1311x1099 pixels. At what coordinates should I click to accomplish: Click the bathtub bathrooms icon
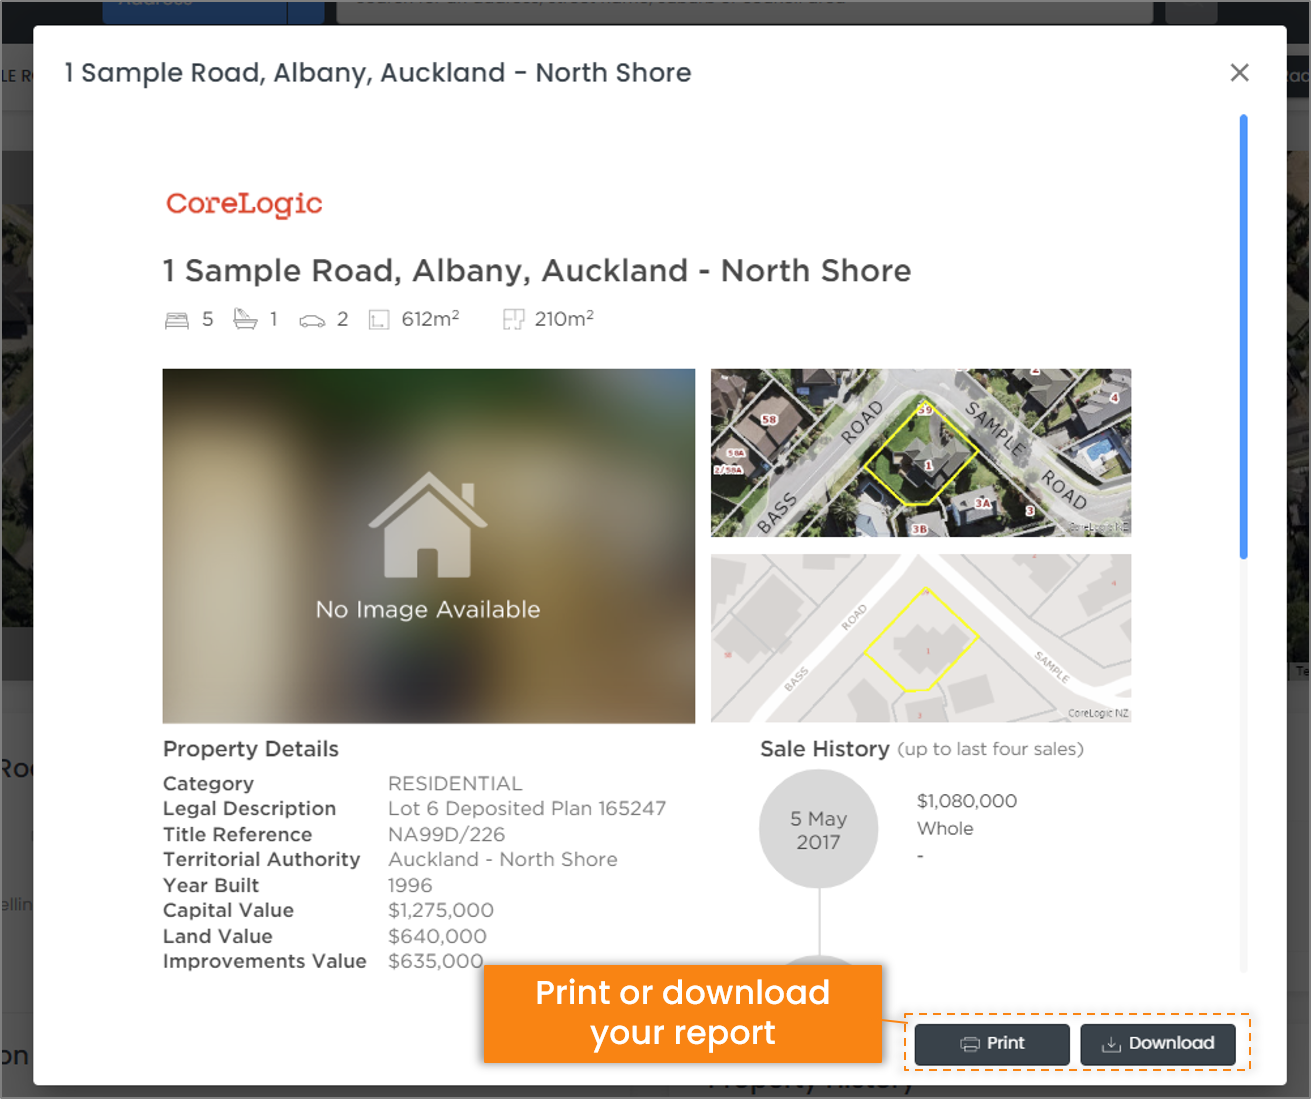[x=245, y=319]
